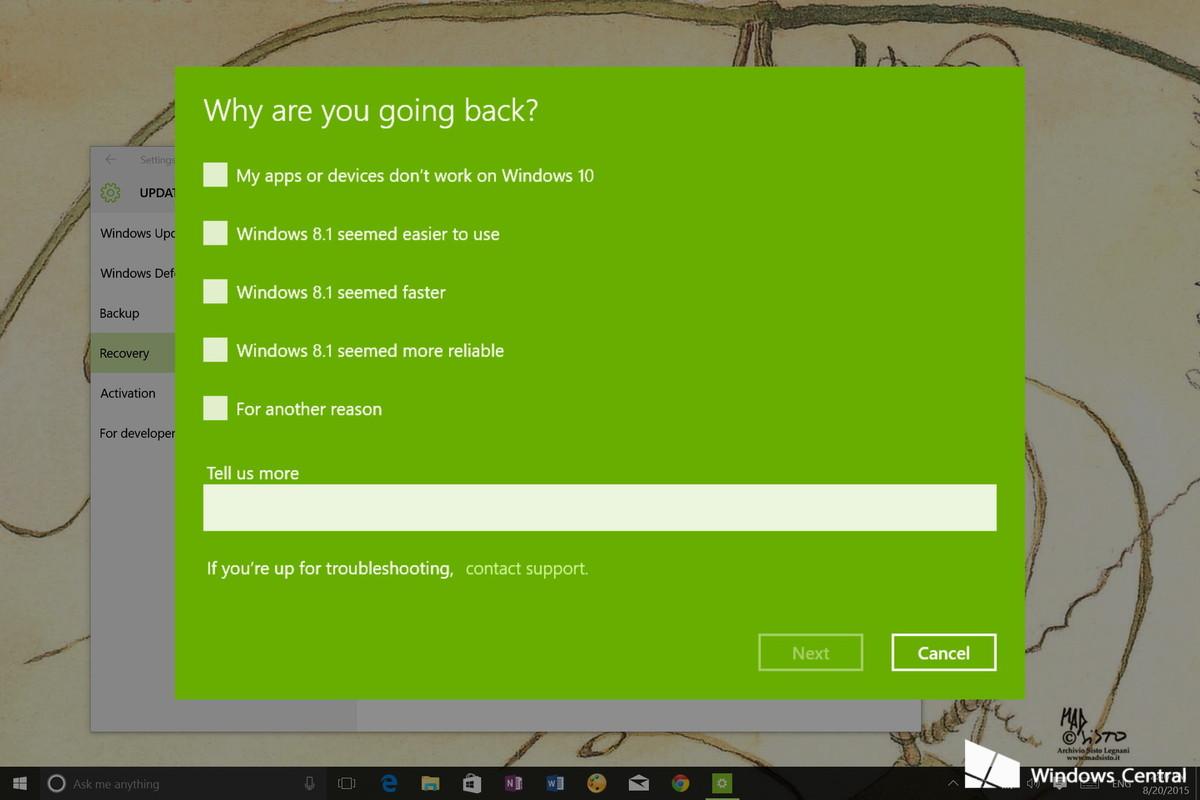The height and width of the screenshot is (800, 1200).
Task: Open the contact support link
Action: pyautogui.click(x=527, y=569)
